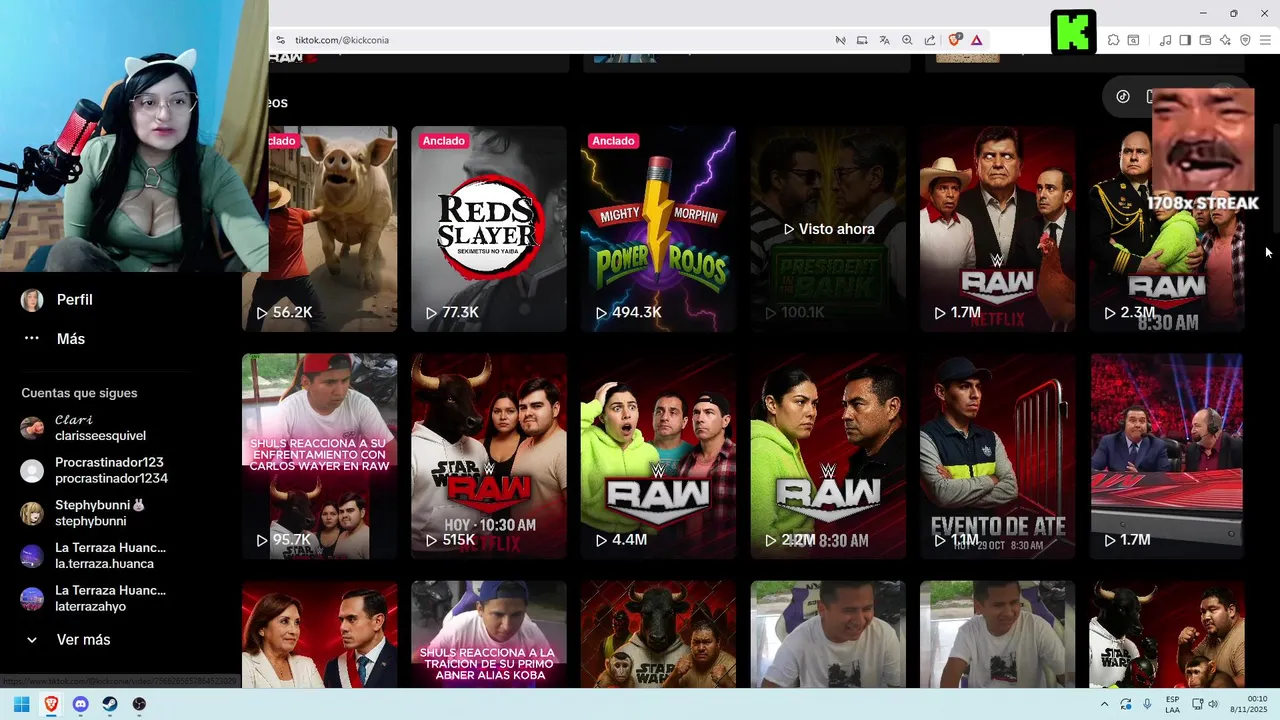The width and height of the screenshot is (1280, 720).
Task: Click the VPN shield icon in toolbar
Action: [x=1245, y=40]
